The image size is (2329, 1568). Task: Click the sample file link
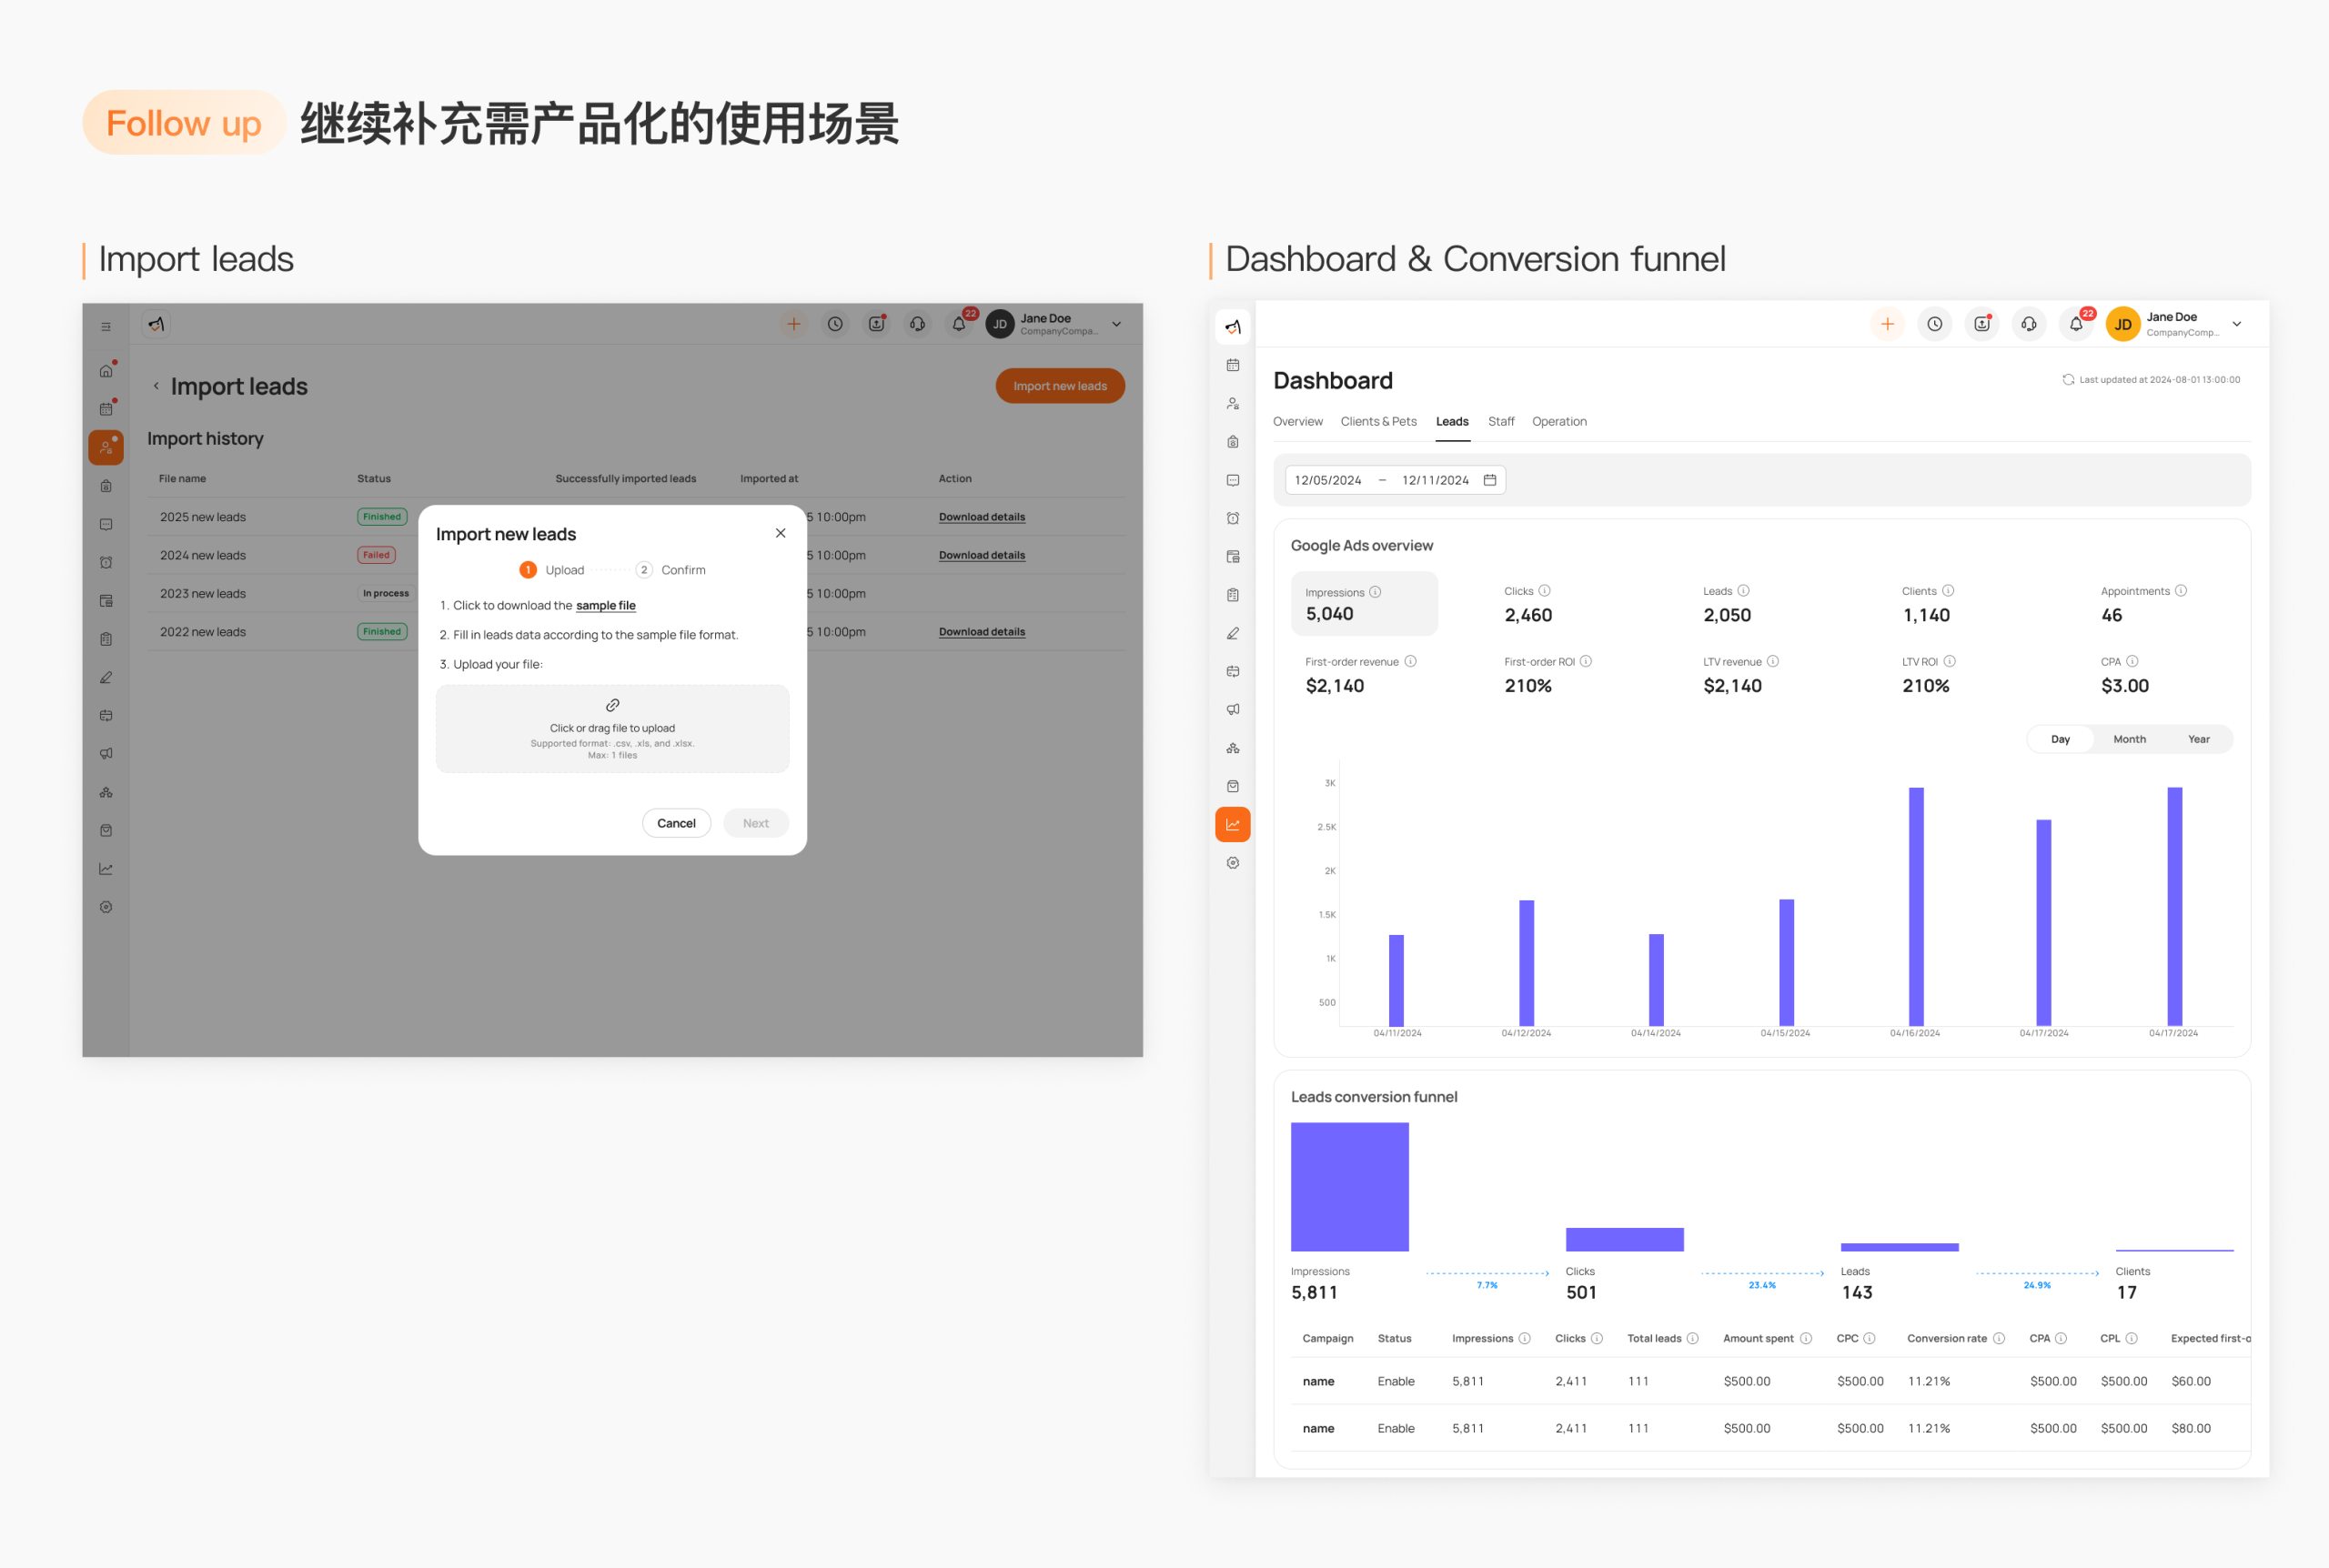[x=605, y=606]
